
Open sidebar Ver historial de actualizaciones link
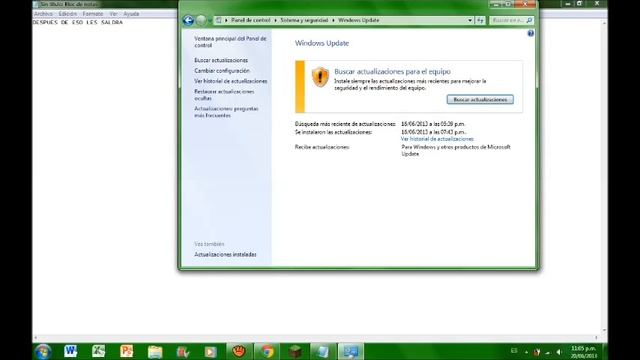pyautogui.click(x=231, y=81)
